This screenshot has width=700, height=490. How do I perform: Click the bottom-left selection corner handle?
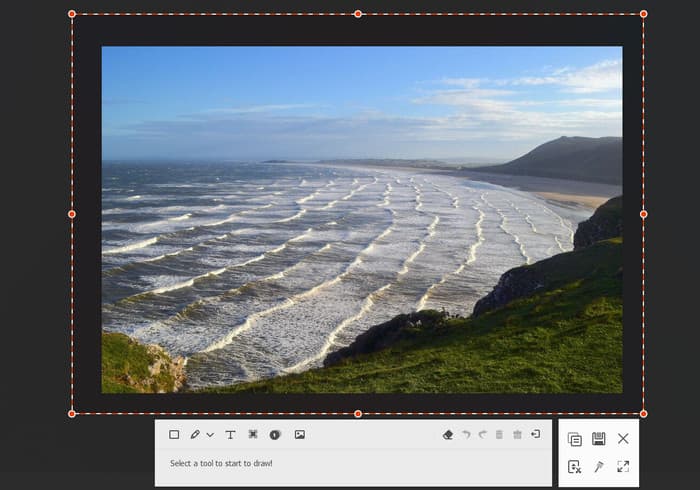tap(72, 414)
